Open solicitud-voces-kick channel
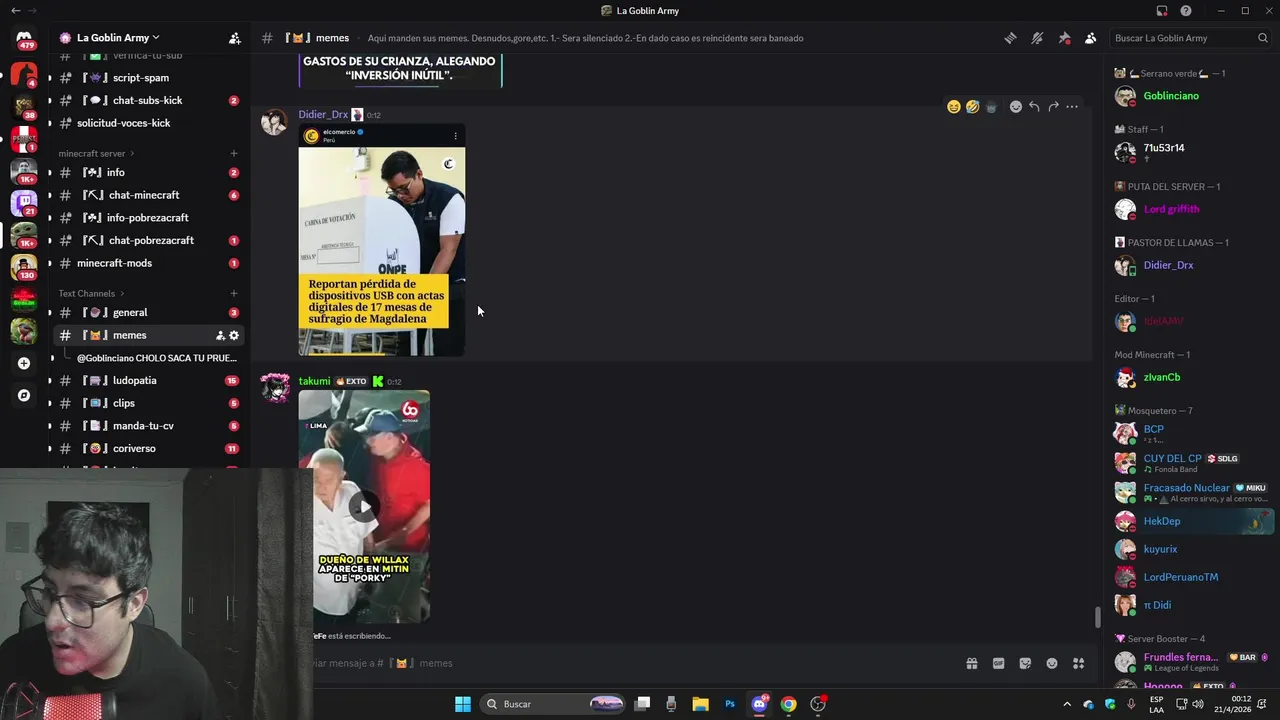1280x720 pixels. point(149,123)
